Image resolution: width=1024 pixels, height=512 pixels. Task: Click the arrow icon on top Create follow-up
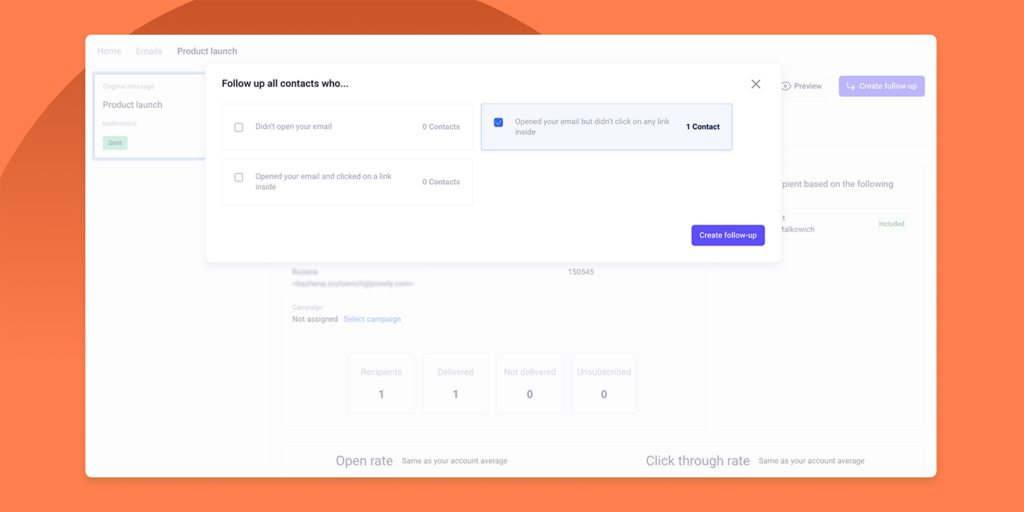851,86
